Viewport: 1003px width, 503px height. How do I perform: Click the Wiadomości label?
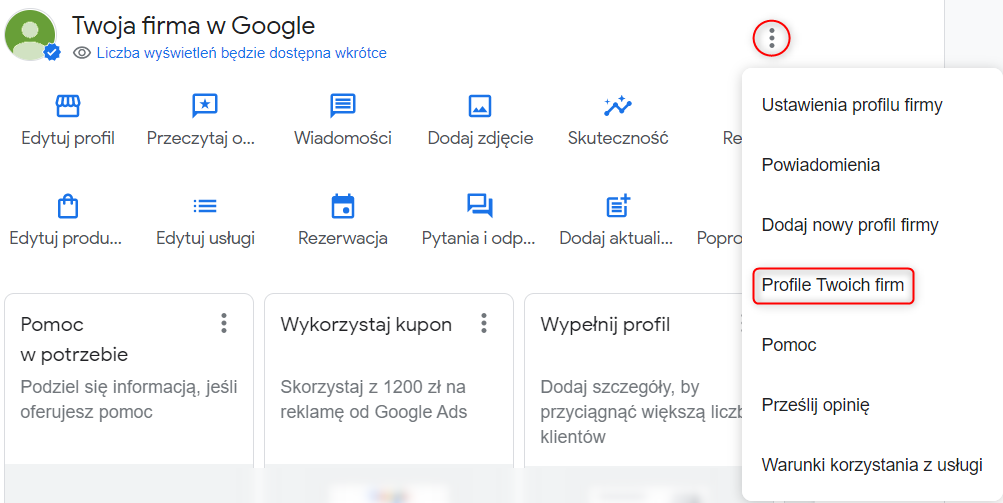click(343, 138)
